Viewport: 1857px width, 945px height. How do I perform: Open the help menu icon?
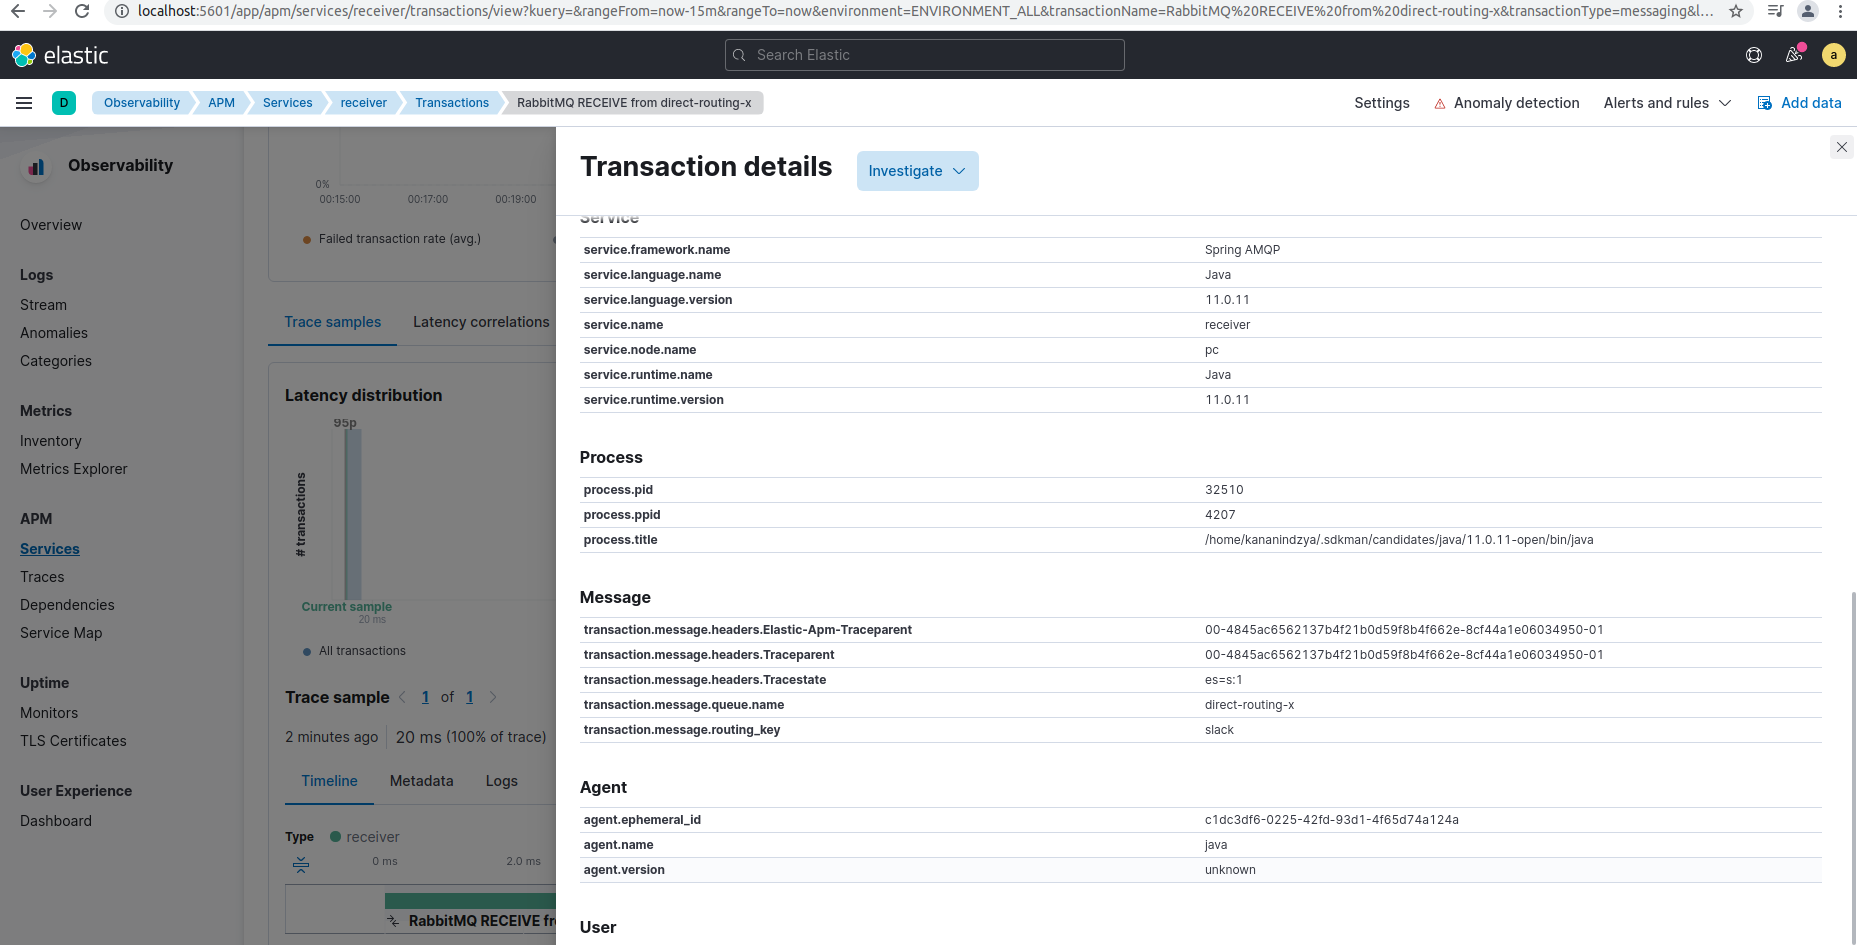point(1754,55)
